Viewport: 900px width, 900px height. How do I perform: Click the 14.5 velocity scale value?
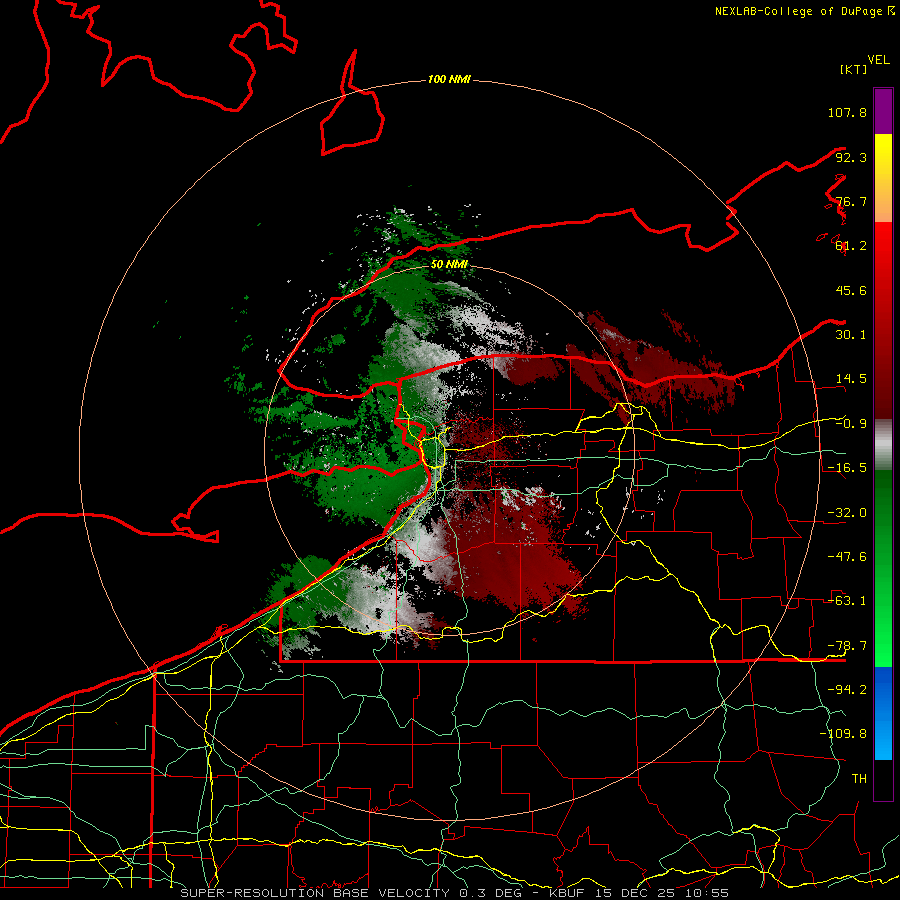(x=851, y=379)
